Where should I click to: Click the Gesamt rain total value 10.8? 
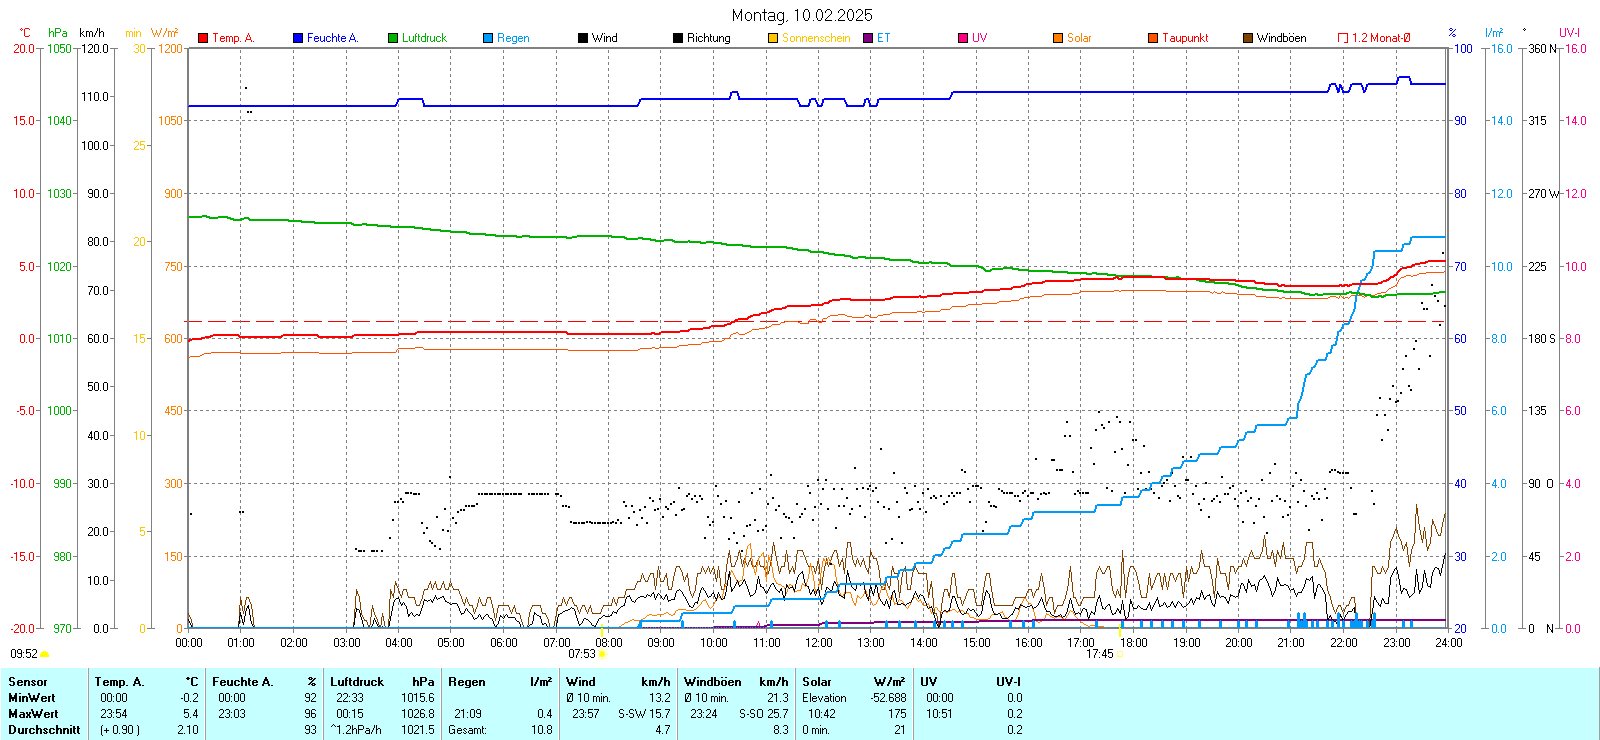click(x=541, y=730)
